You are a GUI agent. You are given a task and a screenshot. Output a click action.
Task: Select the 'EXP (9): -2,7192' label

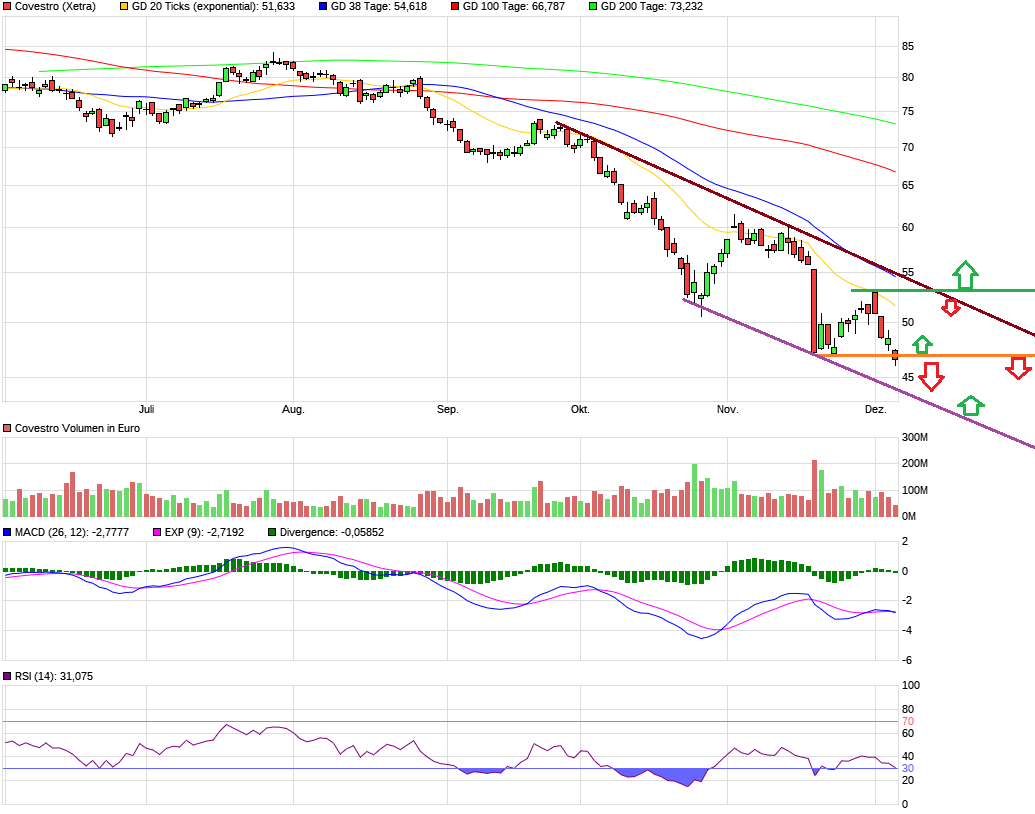coord(204,532)
